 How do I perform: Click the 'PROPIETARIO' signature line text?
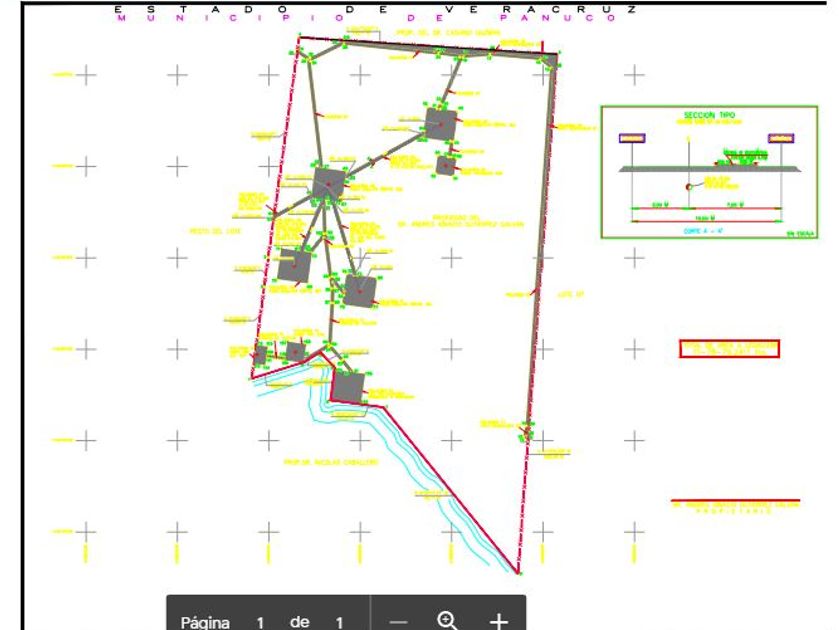735,508
